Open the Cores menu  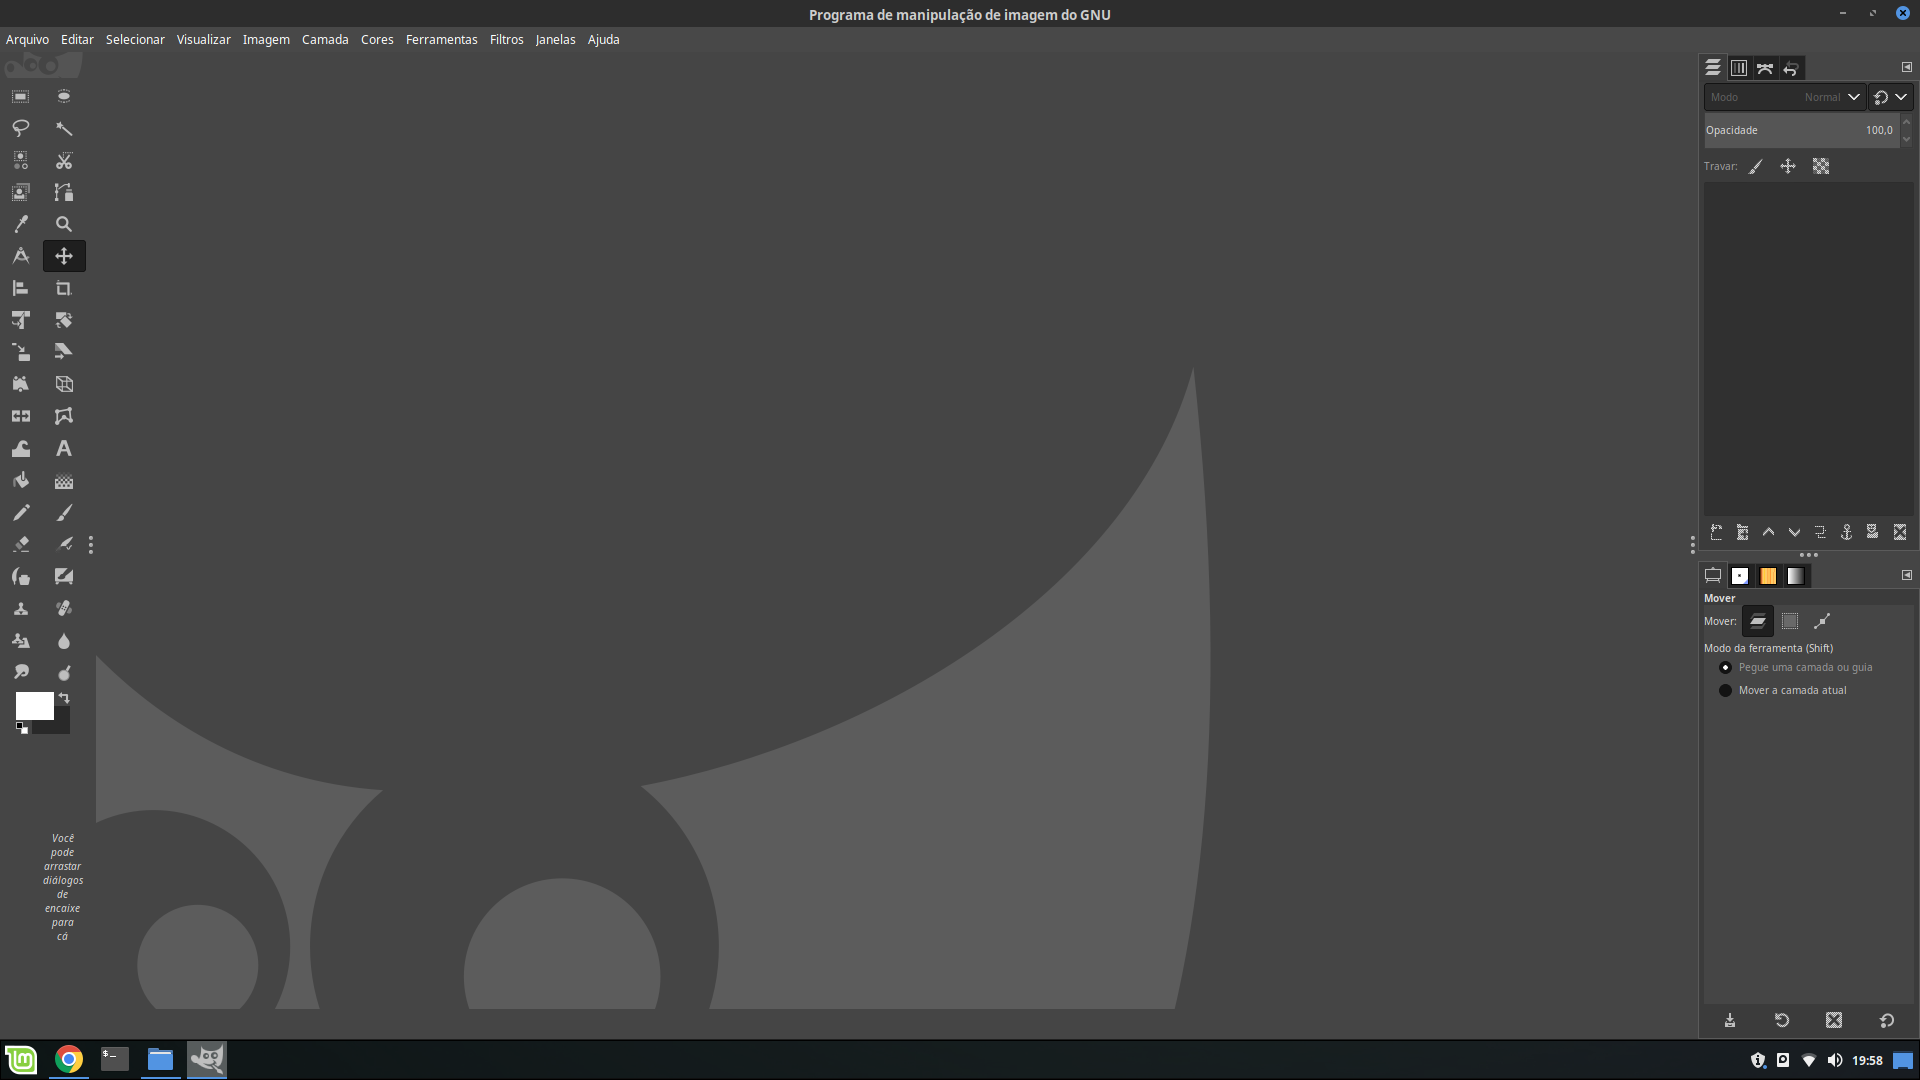(x=377, y=39)
